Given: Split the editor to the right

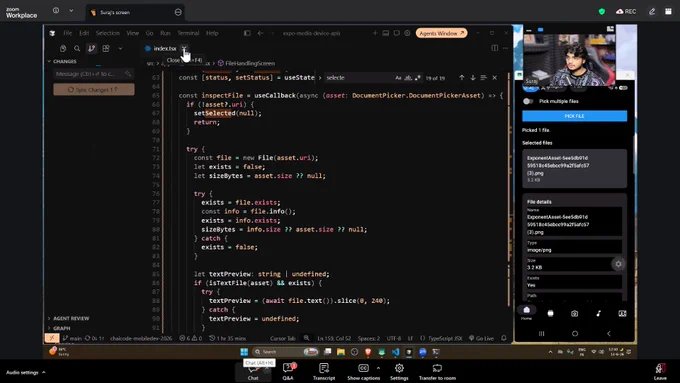Looking at the screenshot, I should (x=494, y=48).
